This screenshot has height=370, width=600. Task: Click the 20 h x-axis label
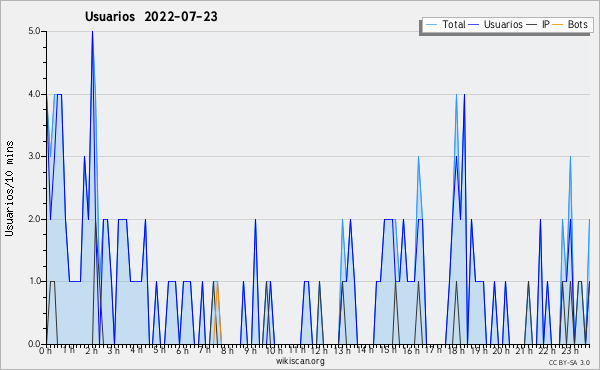point(501,350)
